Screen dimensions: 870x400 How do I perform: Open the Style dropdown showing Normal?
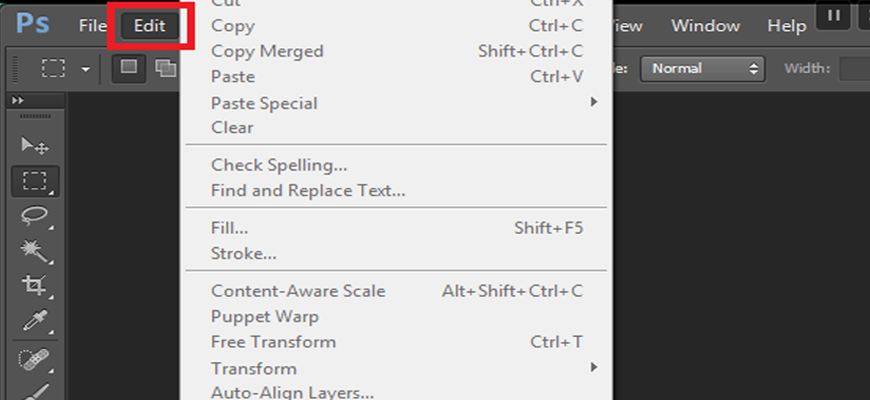pyautogui.click(x=702, y=69)
